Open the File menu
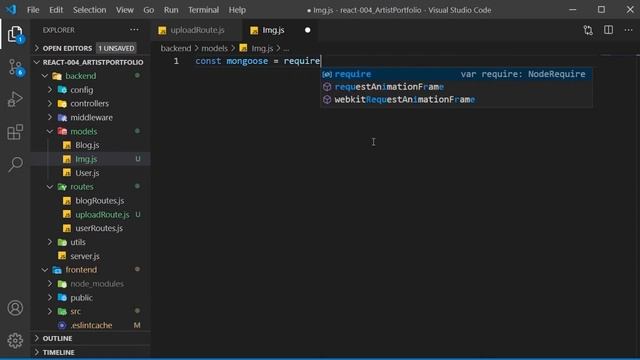Image resolution: width=640 pixels, height=360 pixels. pyautogui.click(x=33, y=10)
